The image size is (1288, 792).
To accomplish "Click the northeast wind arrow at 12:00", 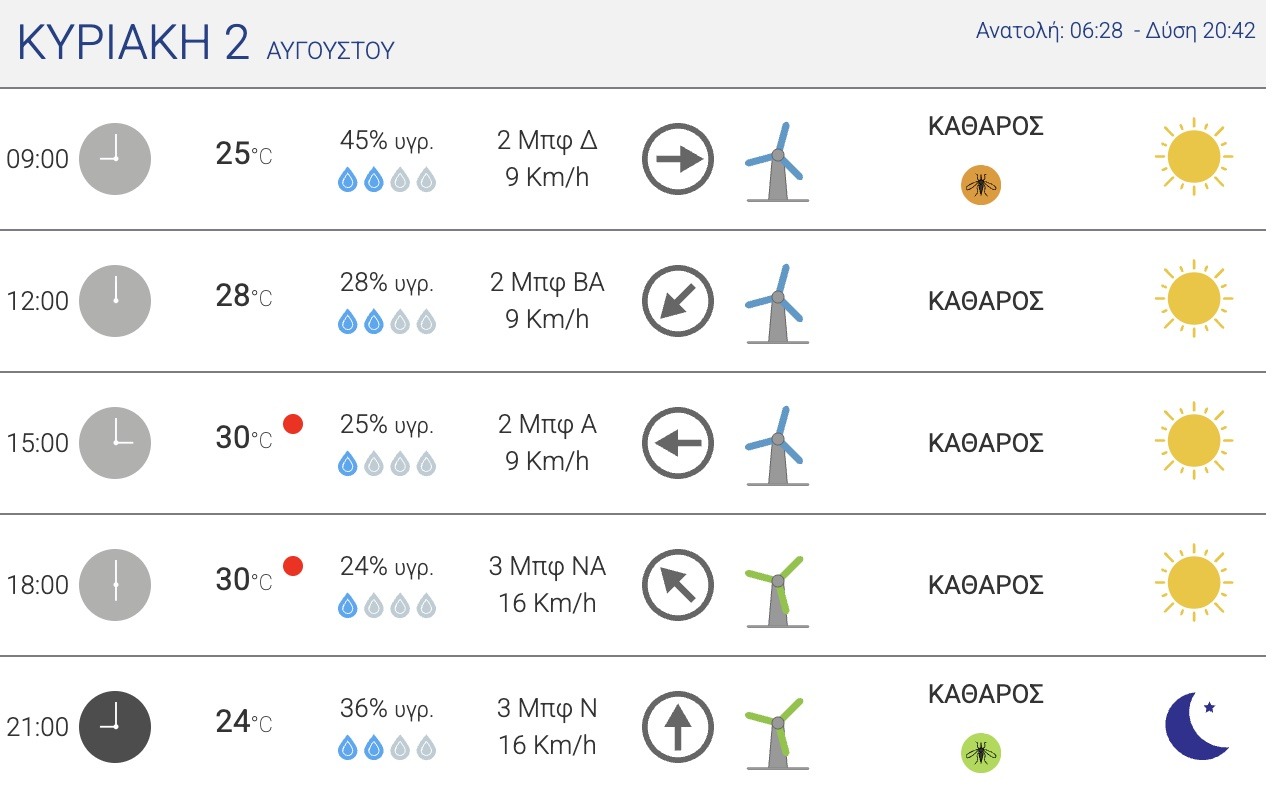I will pyautogui.click(x=677, y=301).
